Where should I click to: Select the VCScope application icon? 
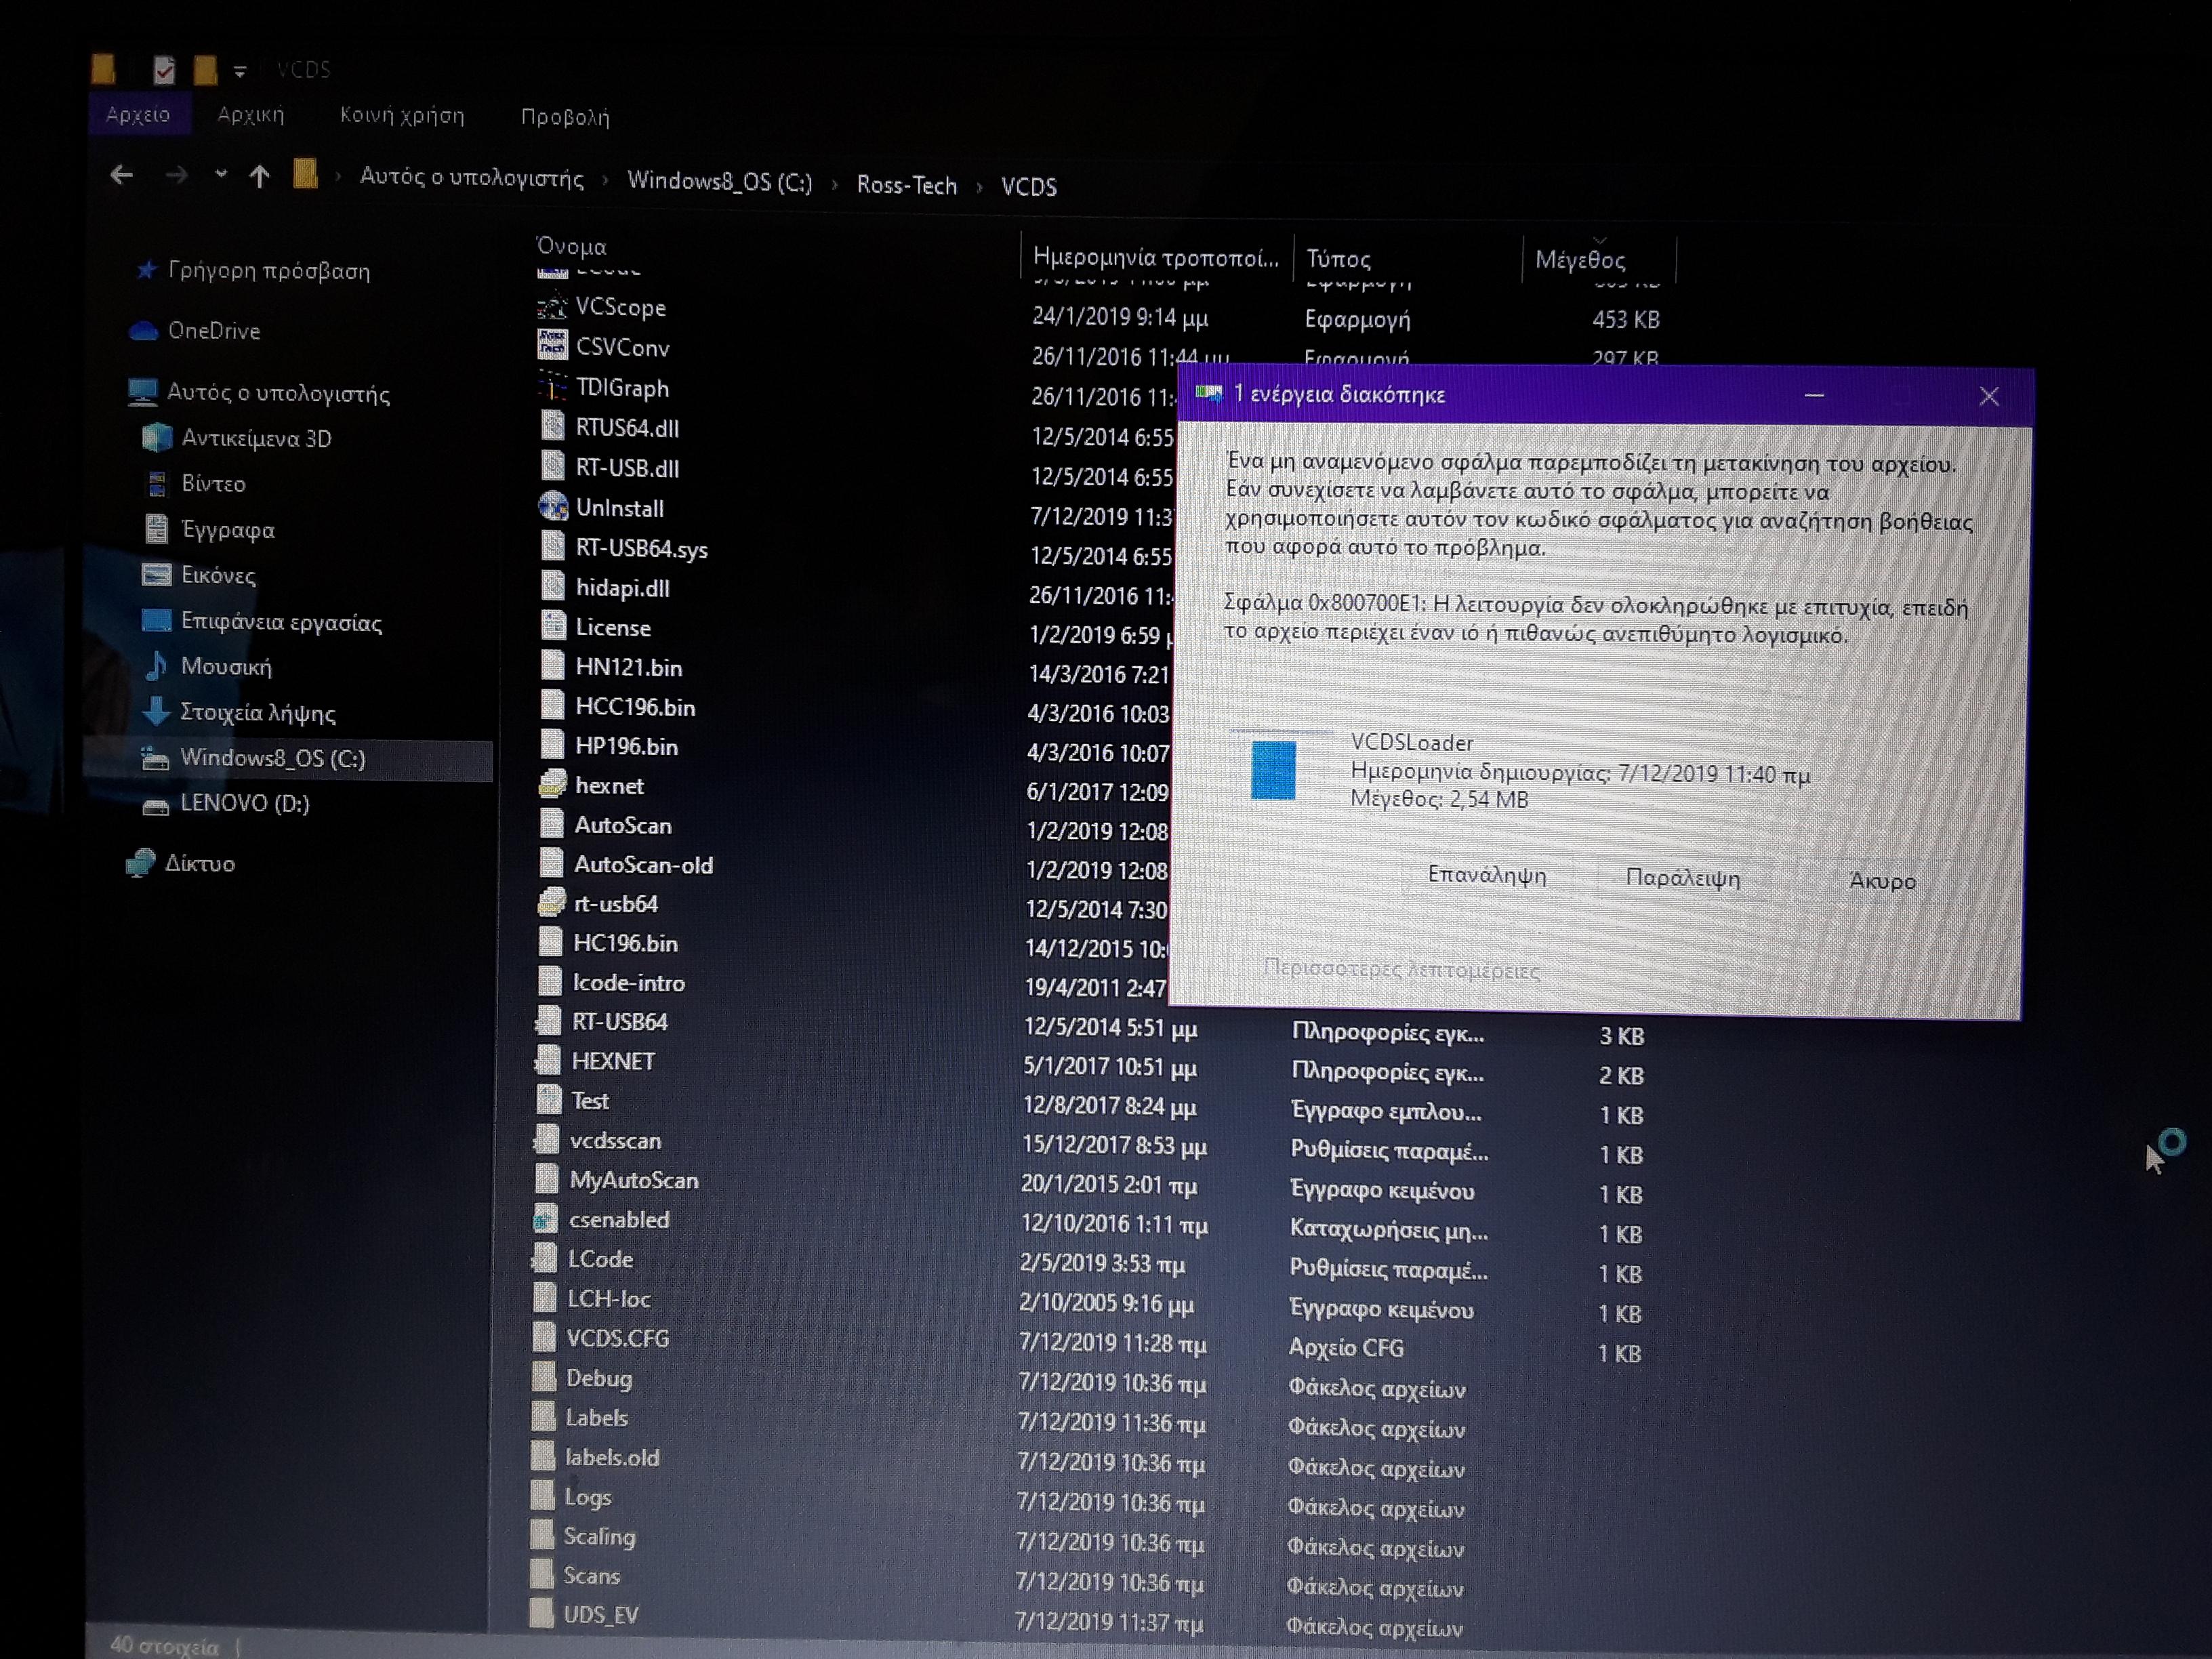pyautogui.click(x=552, y=305)
